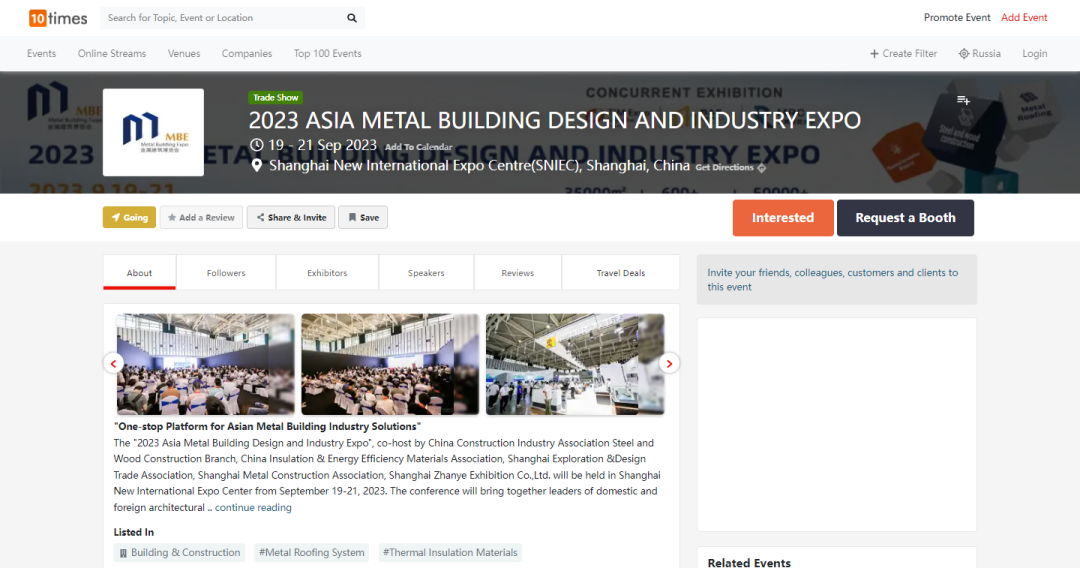This screenshot has width=1080, height=568.
Task: Open the Companies menu item
Action: click(247, 54)
